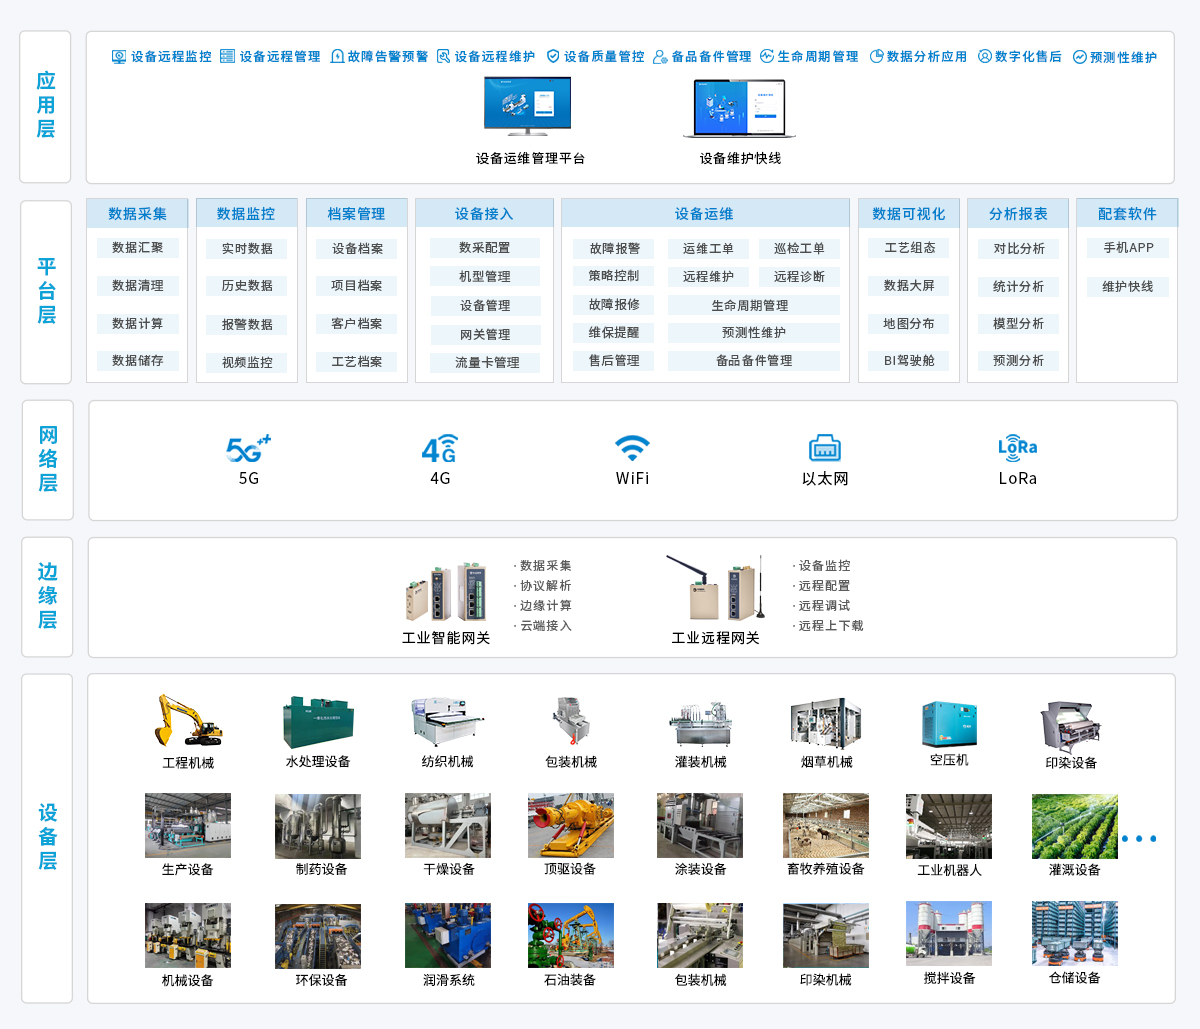Image resolution: width=1200 pixels, height=1029 pixels.
Task: Select the LoRa network icon
Action: point(1017,447)
